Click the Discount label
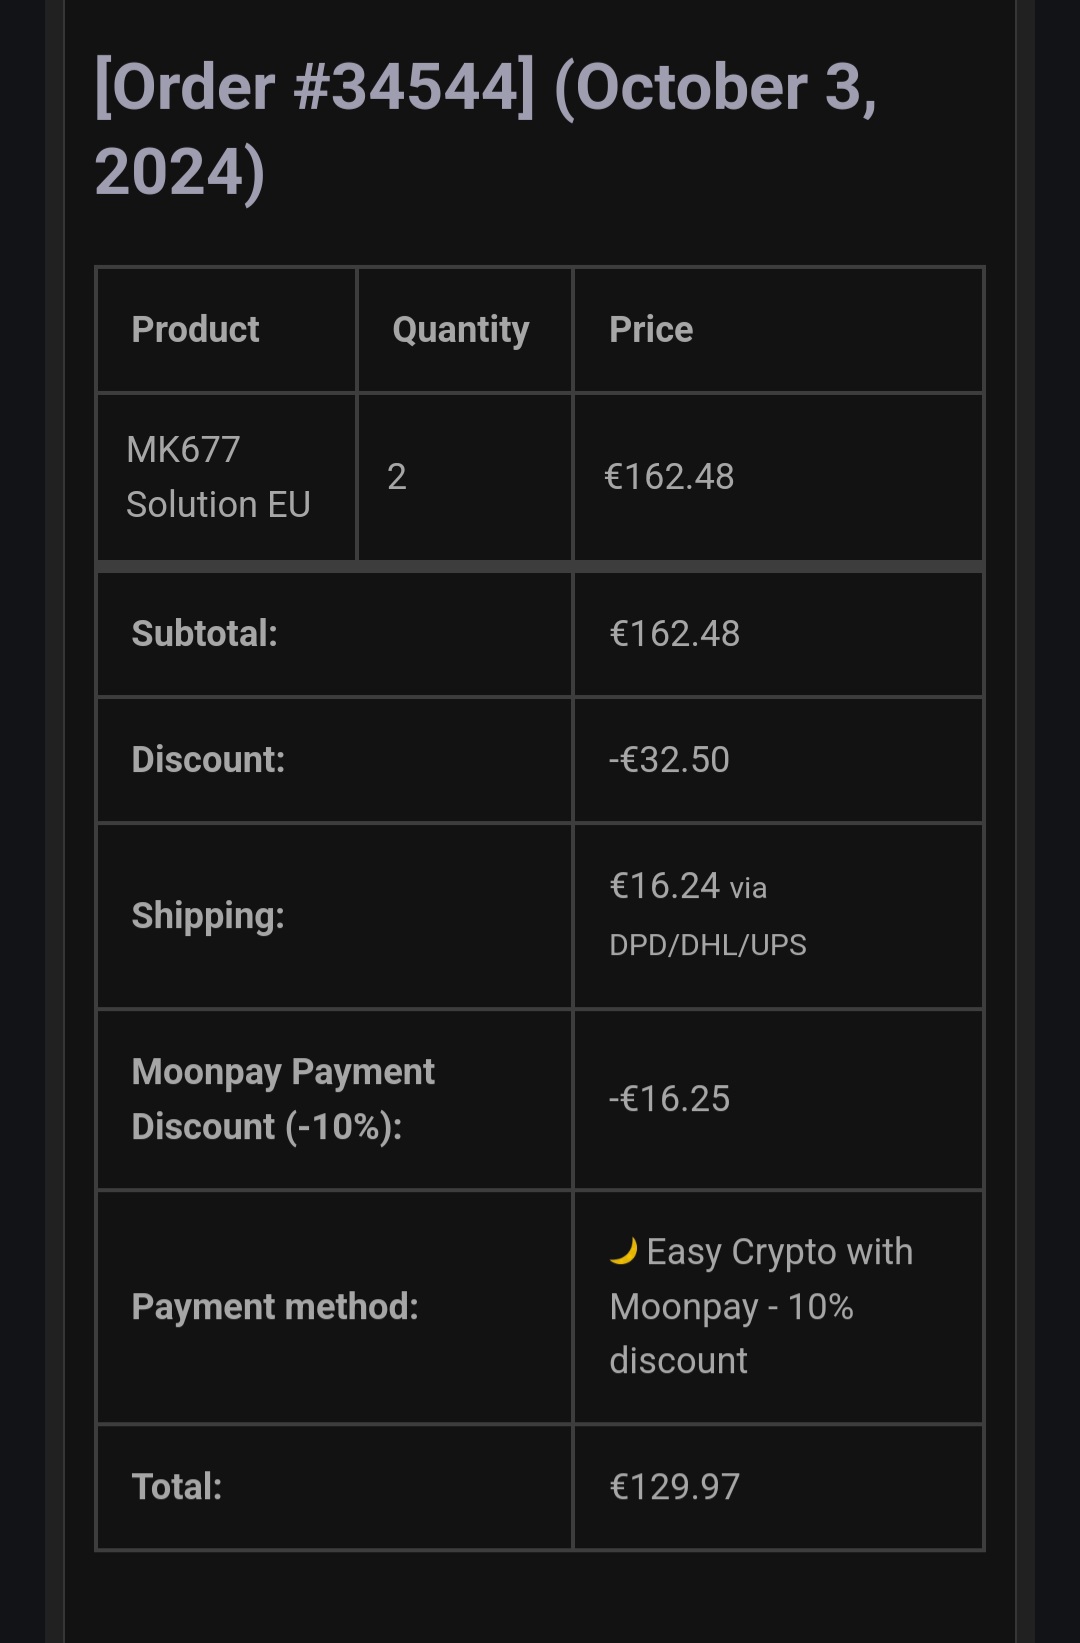This screenshot has height=1643, width=1080. [208, 759]
